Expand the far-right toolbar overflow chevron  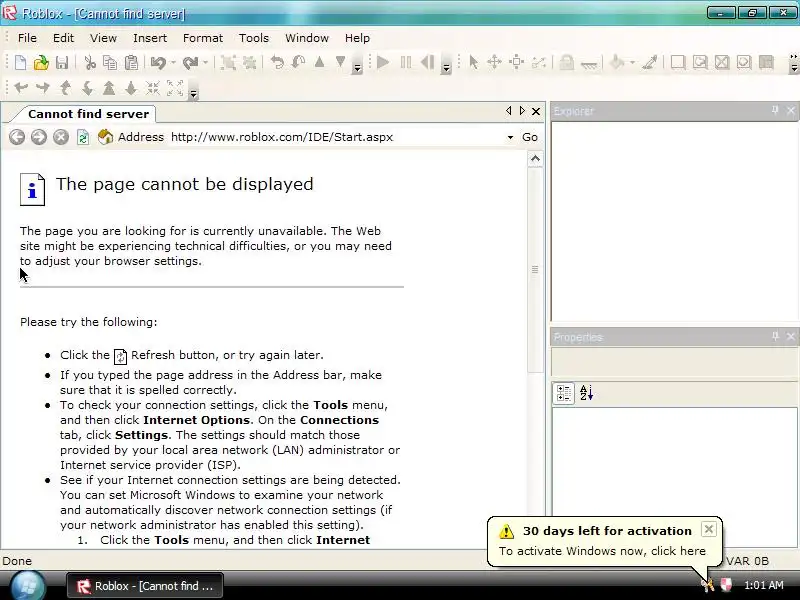coord(793,63)
